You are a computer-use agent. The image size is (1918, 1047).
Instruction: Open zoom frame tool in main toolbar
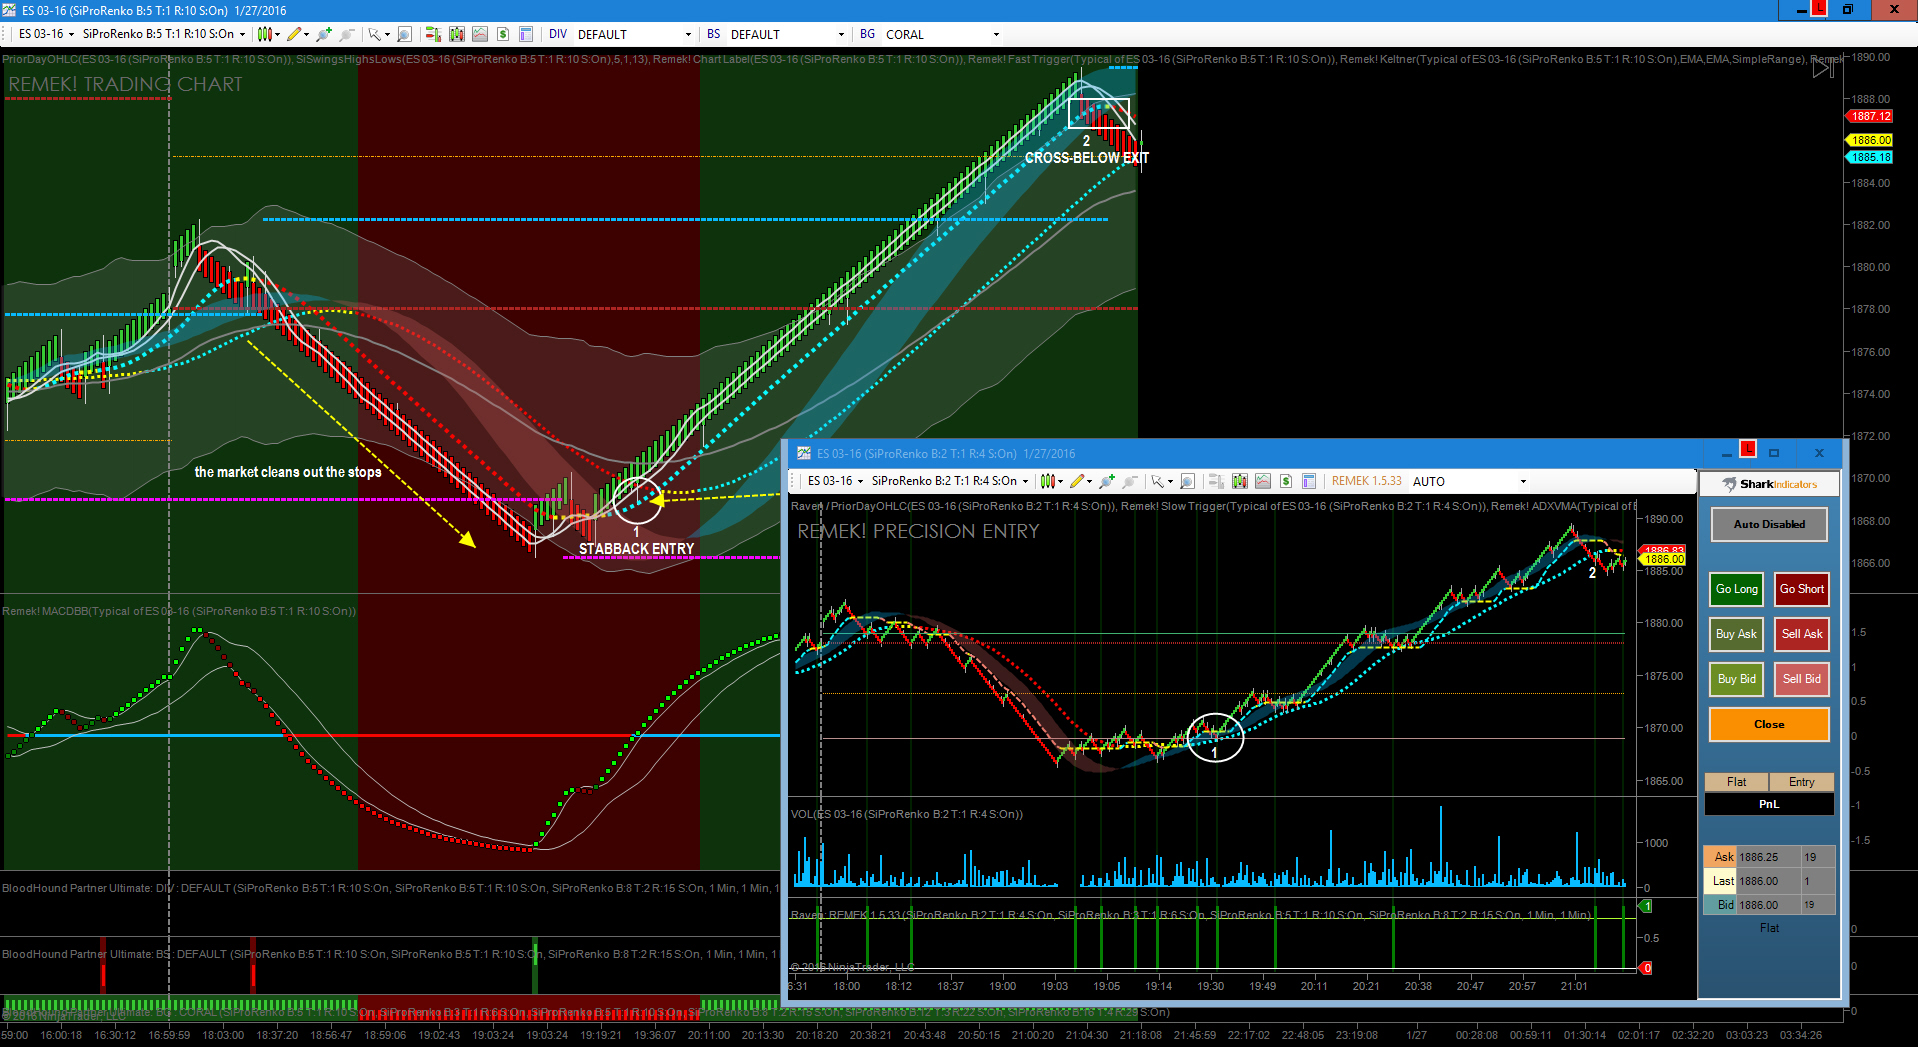click(404, 34)
